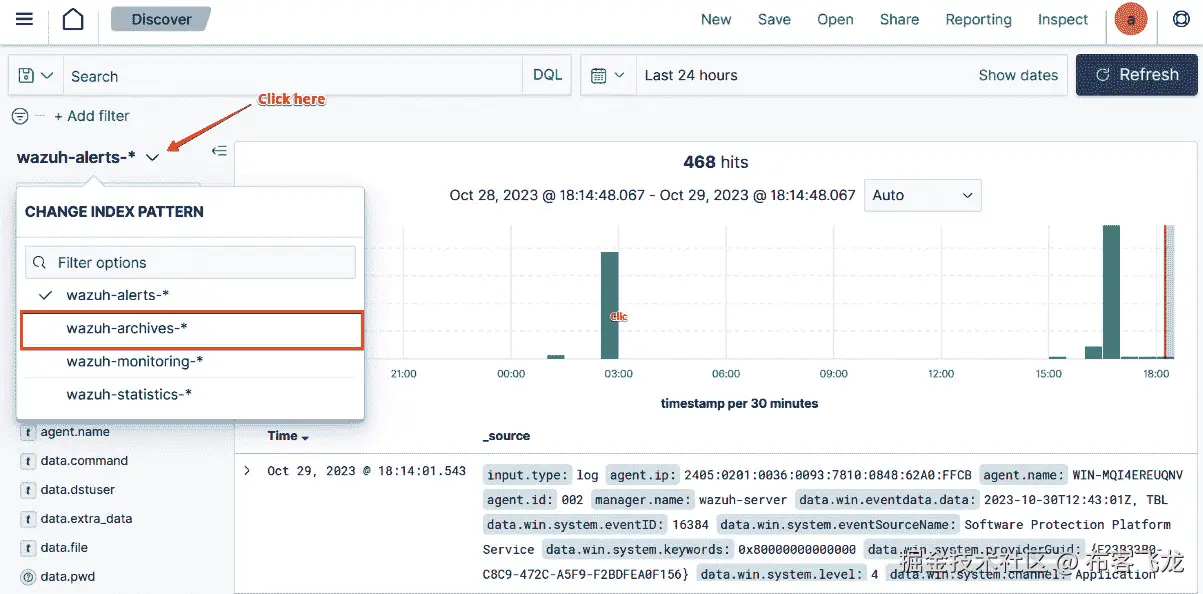Open the Inspect panel

point(1063,19)
